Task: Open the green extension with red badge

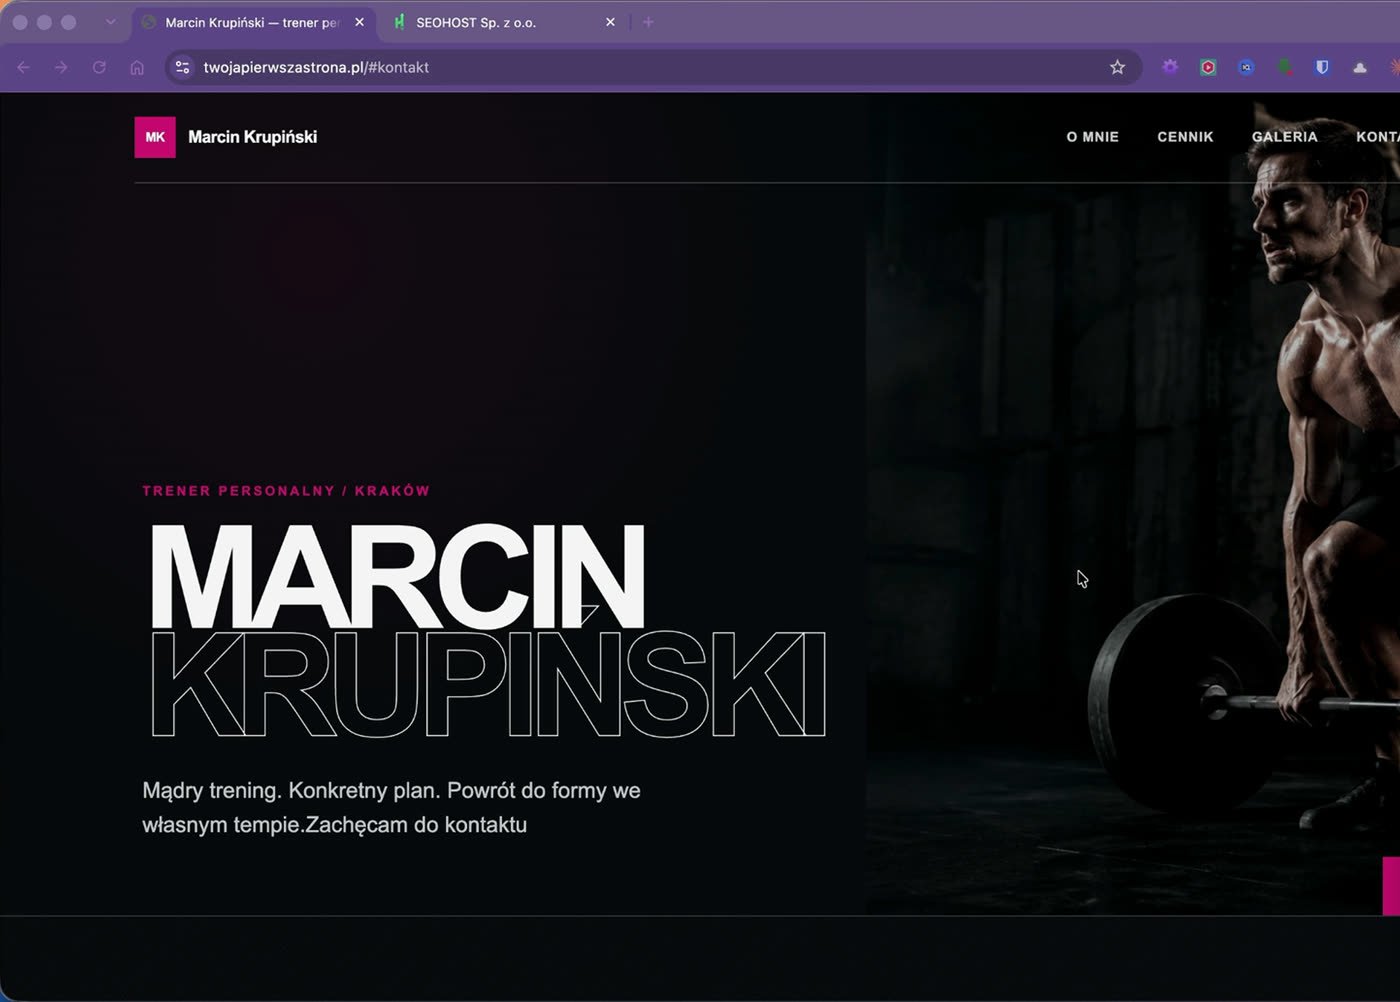Action: [x=1284, y=67]
